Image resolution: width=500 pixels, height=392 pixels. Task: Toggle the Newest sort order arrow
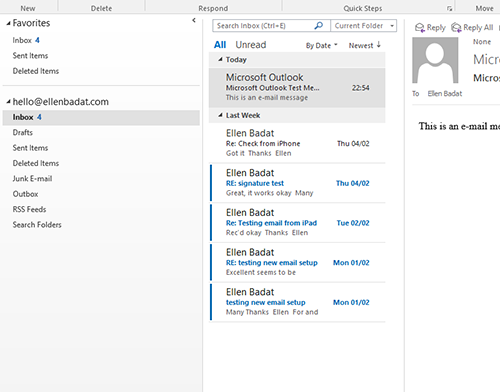pos(379,45)
